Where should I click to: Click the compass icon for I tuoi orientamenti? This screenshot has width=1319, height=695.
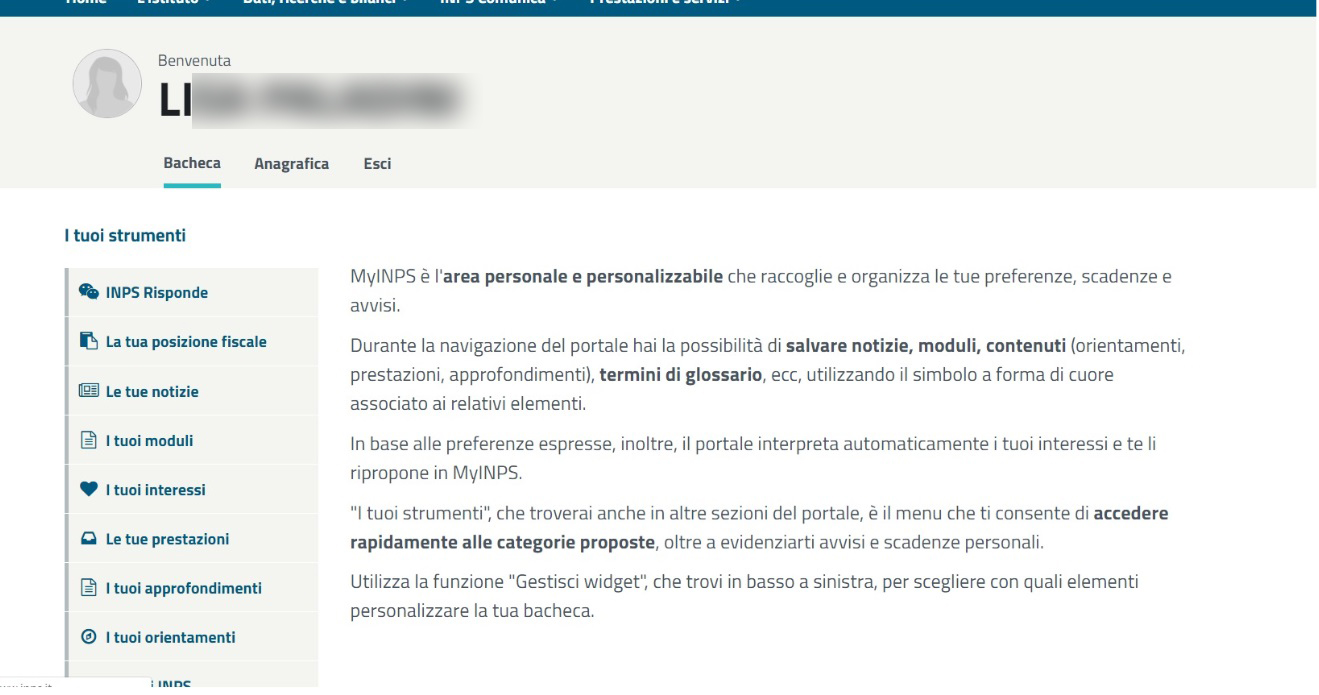click(88, 637)
